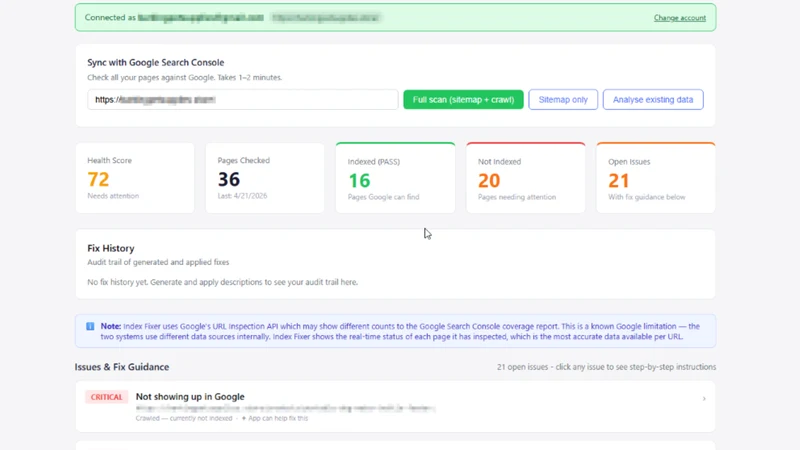Click Sync with Google Search Console heading

tap(156, 62)
